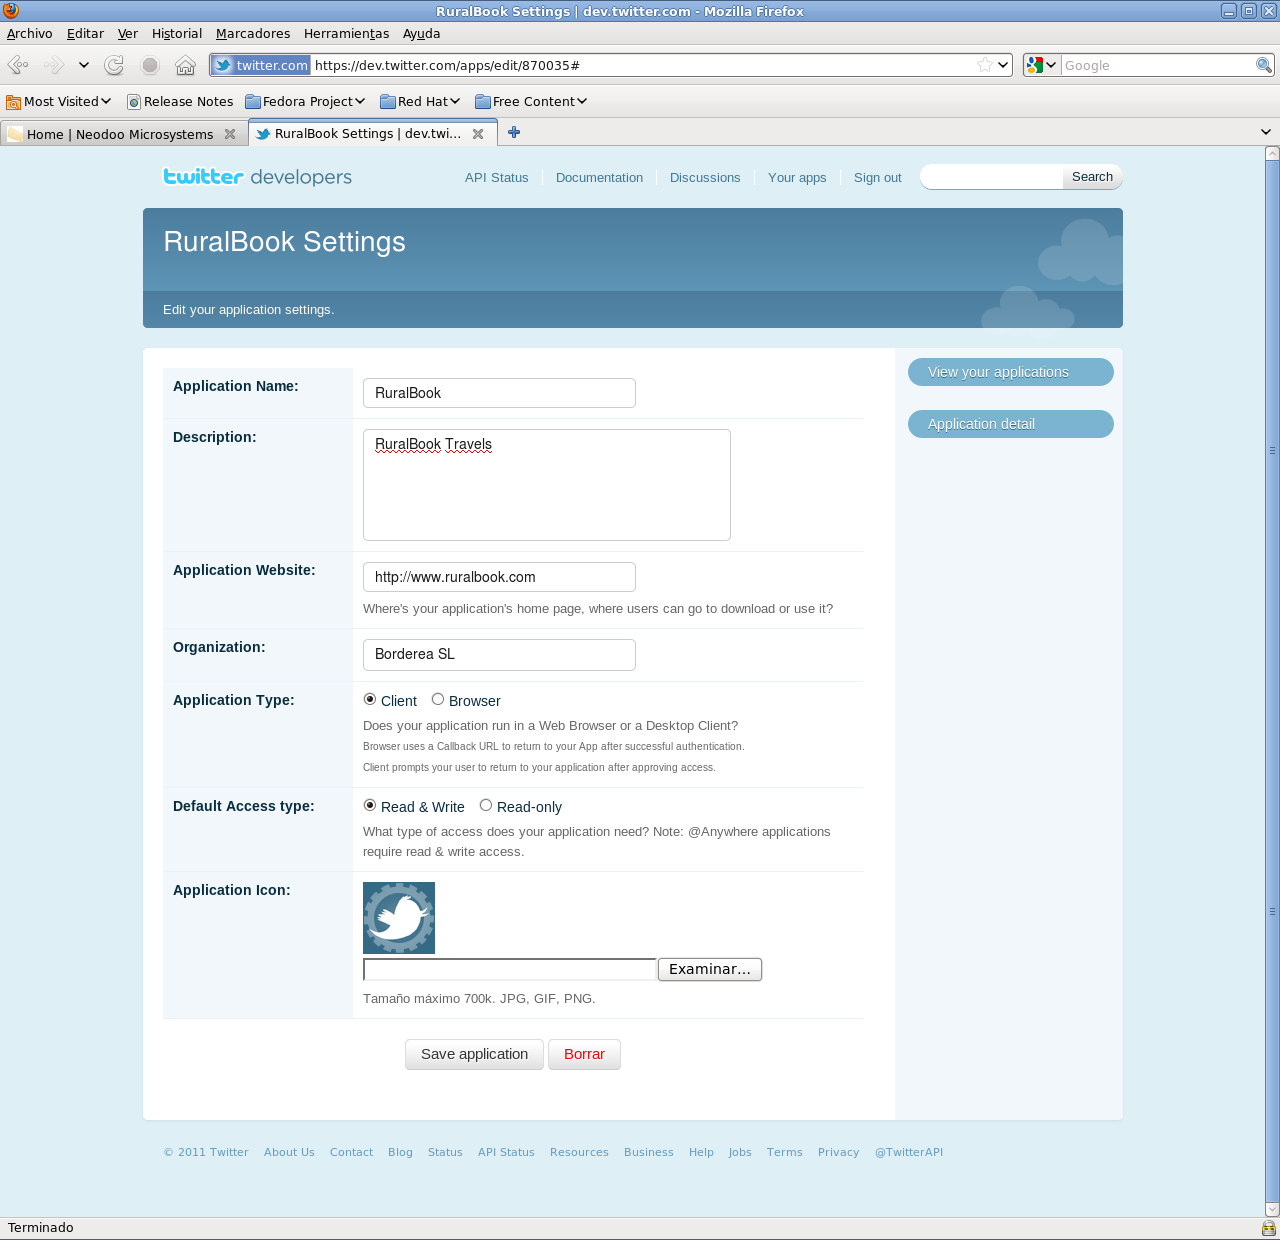Open the Marcadores menu
1280x1240 pixels.
click(x=253, y=33)
